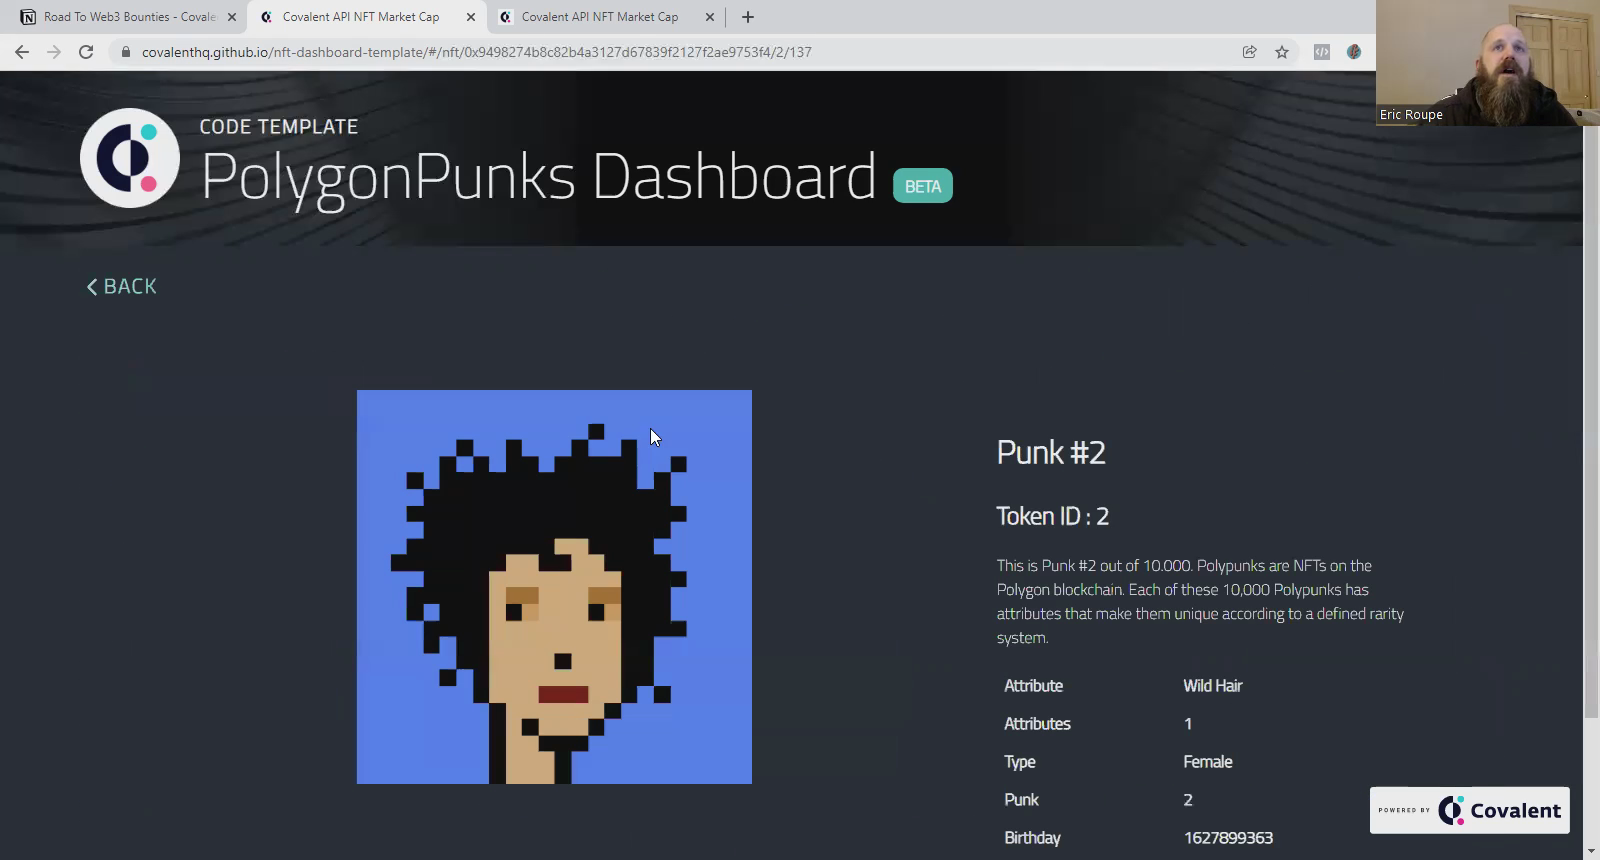Click the site padlock icon
Screen dimensions: 1600x860
coord(125,52)
